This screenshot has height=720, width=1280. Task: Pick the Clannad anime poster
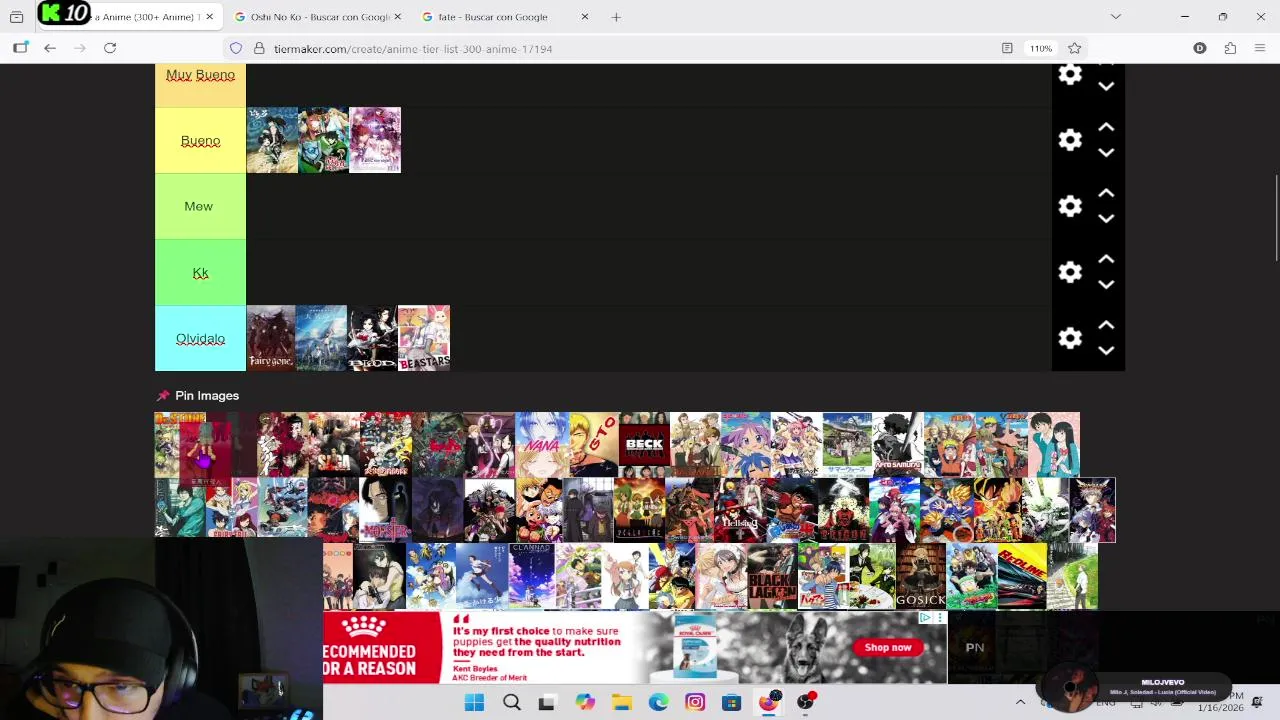pyautogui.click(x=532, y=576)
